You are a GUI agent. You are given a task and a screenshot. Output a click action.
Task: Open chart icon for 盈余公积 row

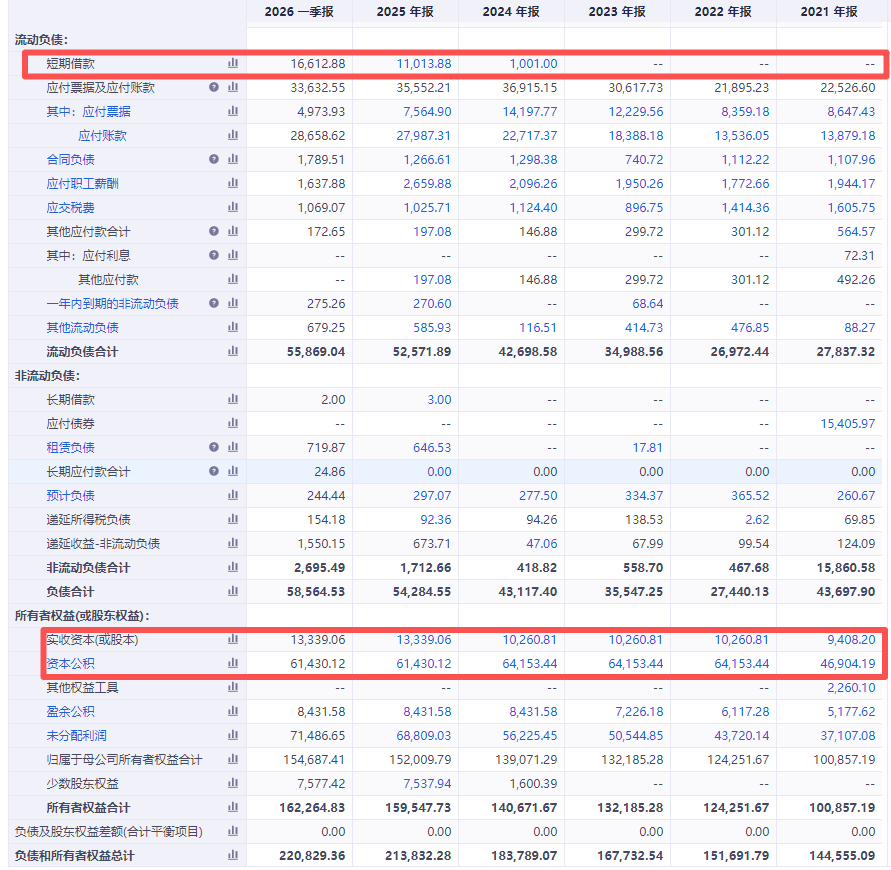pos(232,711)
